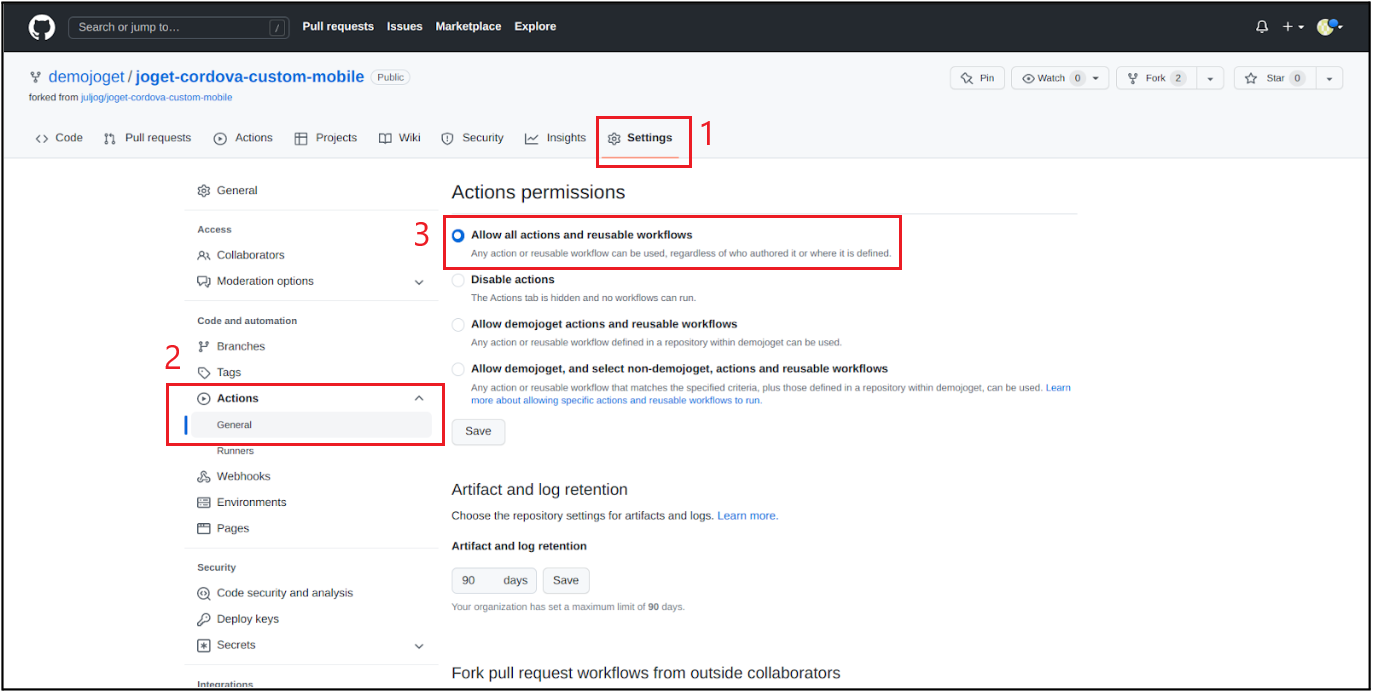Go to Marketplace in the top navigation
Image resolution: width=1373 pixels, height=693 pixels.
tap(468, 27)
